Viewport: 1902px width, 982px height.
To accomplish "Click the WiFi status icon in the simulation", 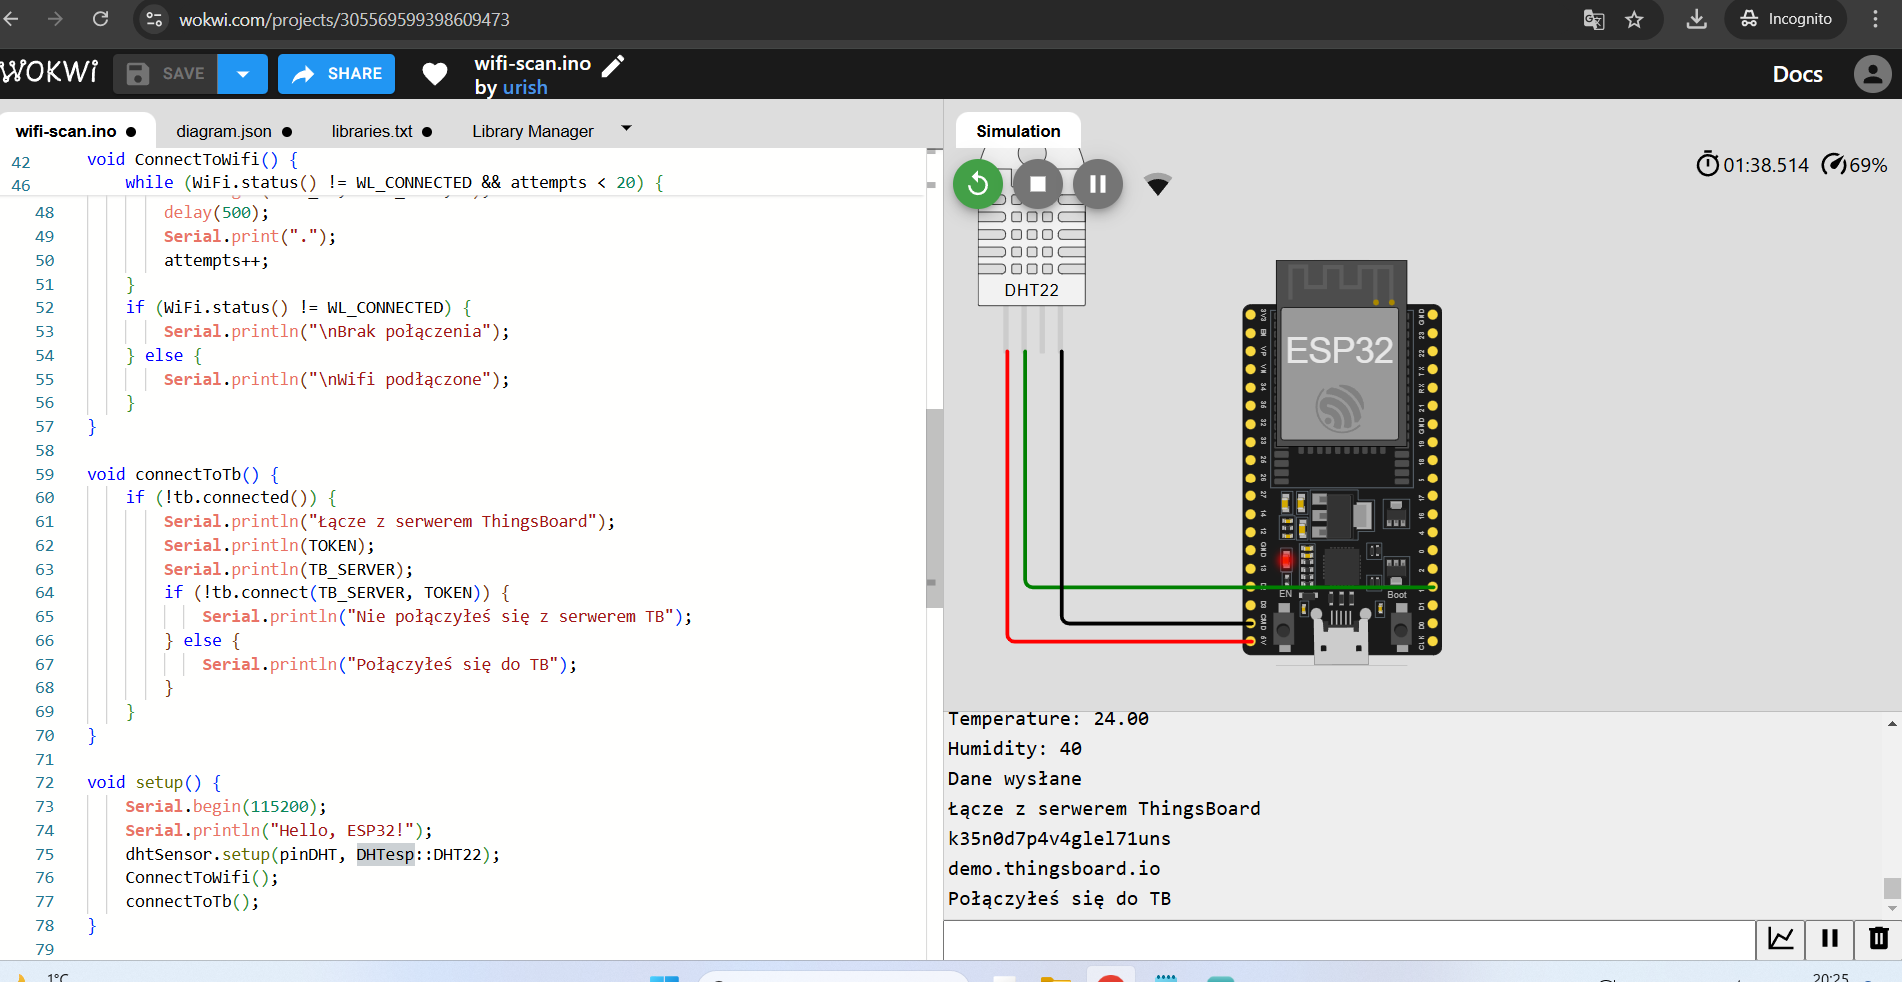I will (1158, 185).
